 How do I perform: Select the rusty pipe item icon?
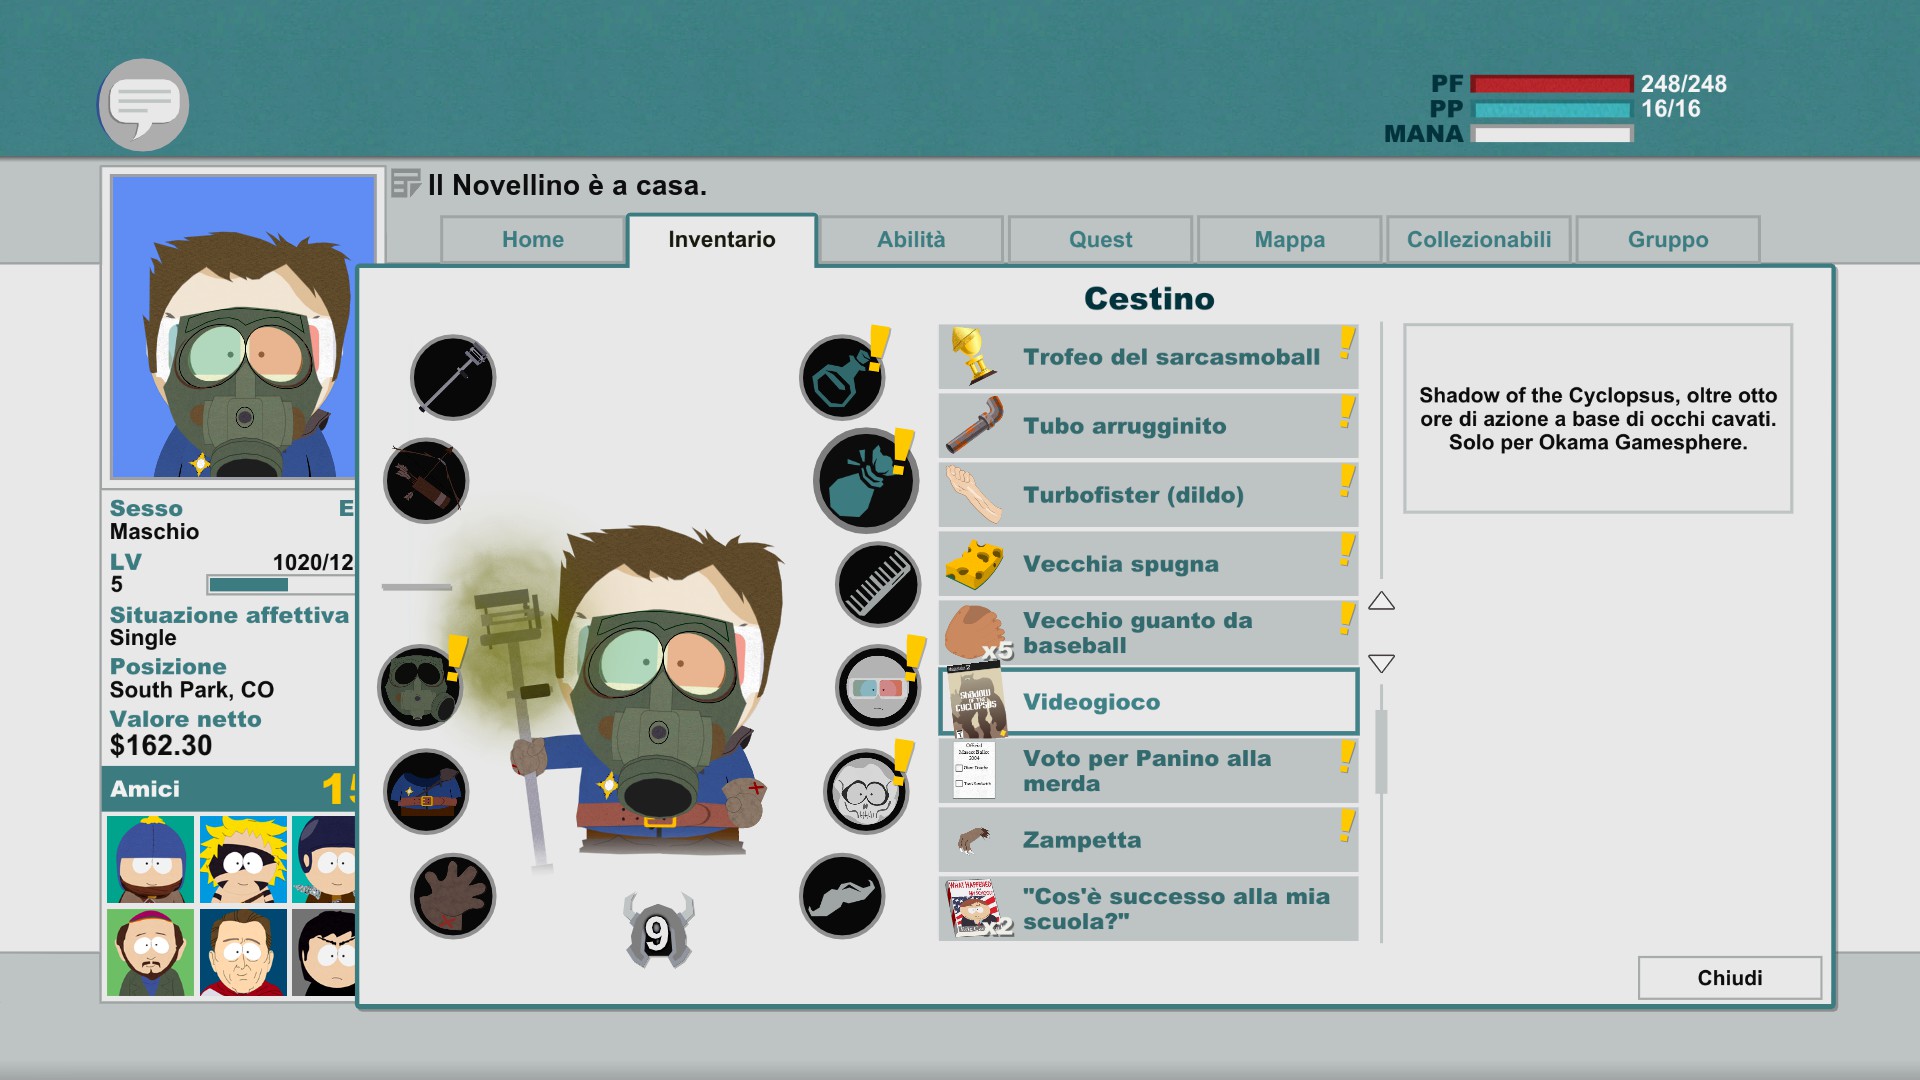(975, 425)
